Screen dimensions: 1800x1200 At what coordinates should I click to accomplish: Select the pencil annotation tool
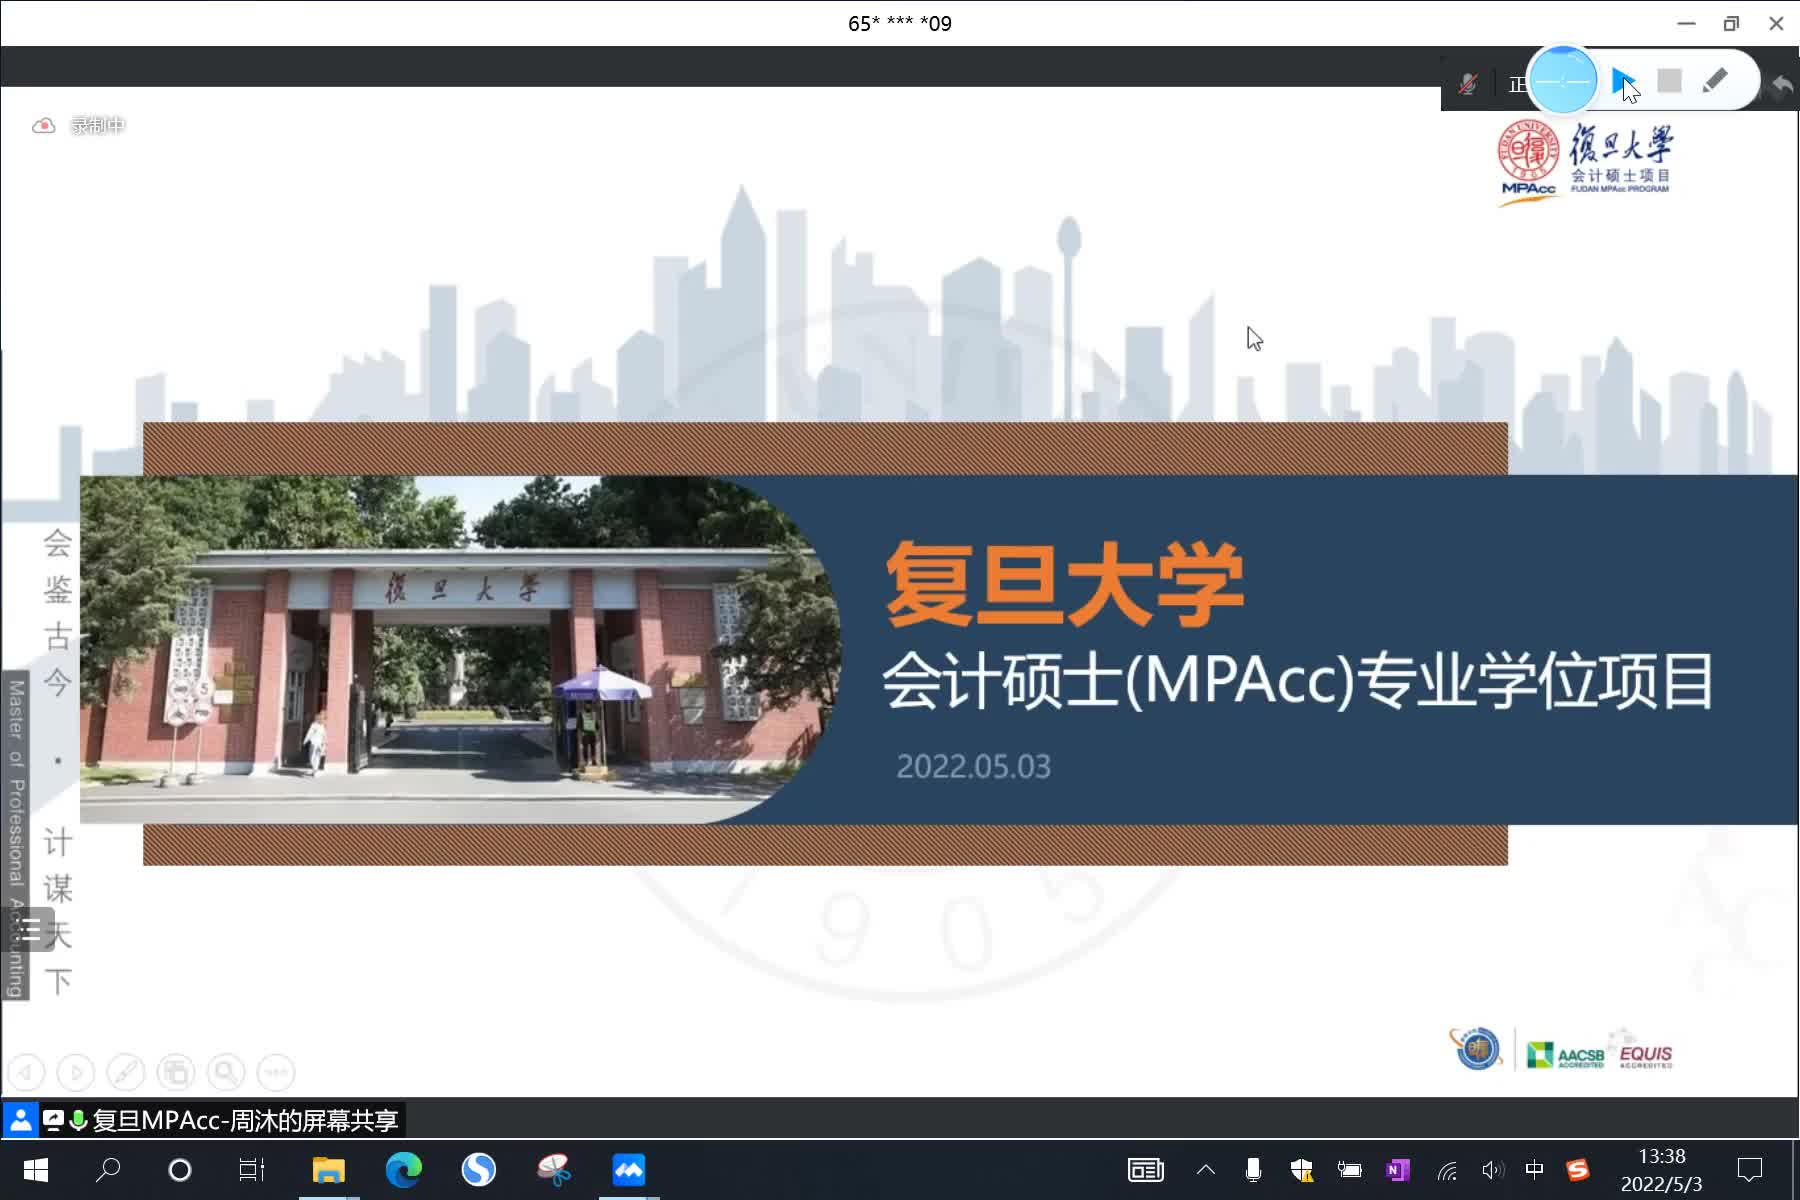coord(1717,80)
